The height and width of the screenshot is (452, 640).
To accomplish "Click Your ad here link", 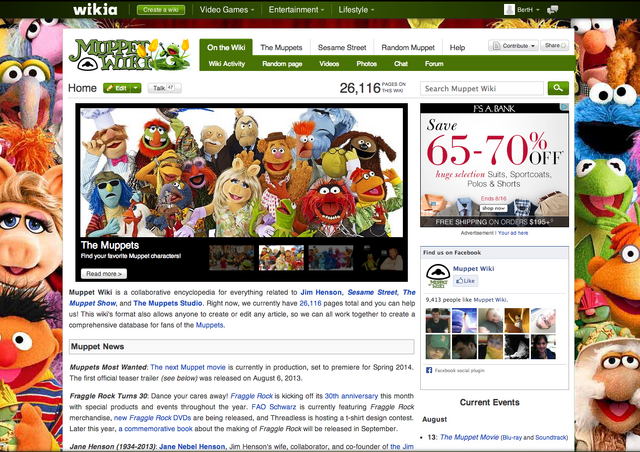I will tap(513, 233).
